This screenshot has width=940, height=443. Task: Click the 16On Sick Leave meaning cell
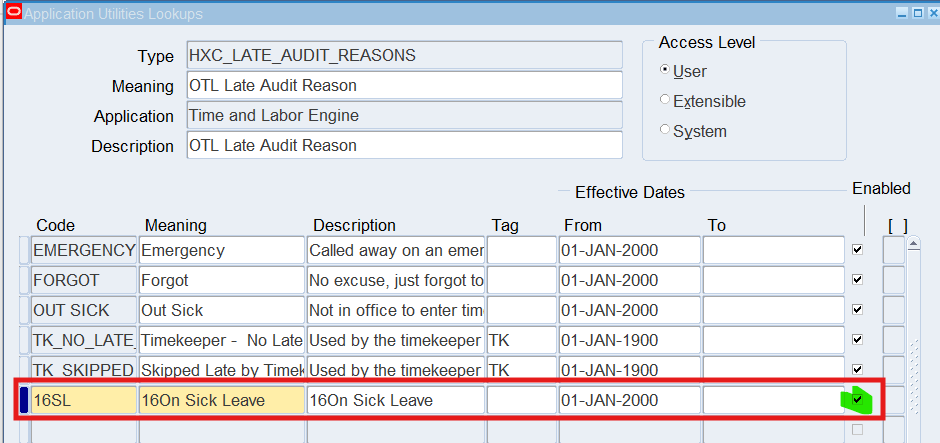click(x=222, y=400)
